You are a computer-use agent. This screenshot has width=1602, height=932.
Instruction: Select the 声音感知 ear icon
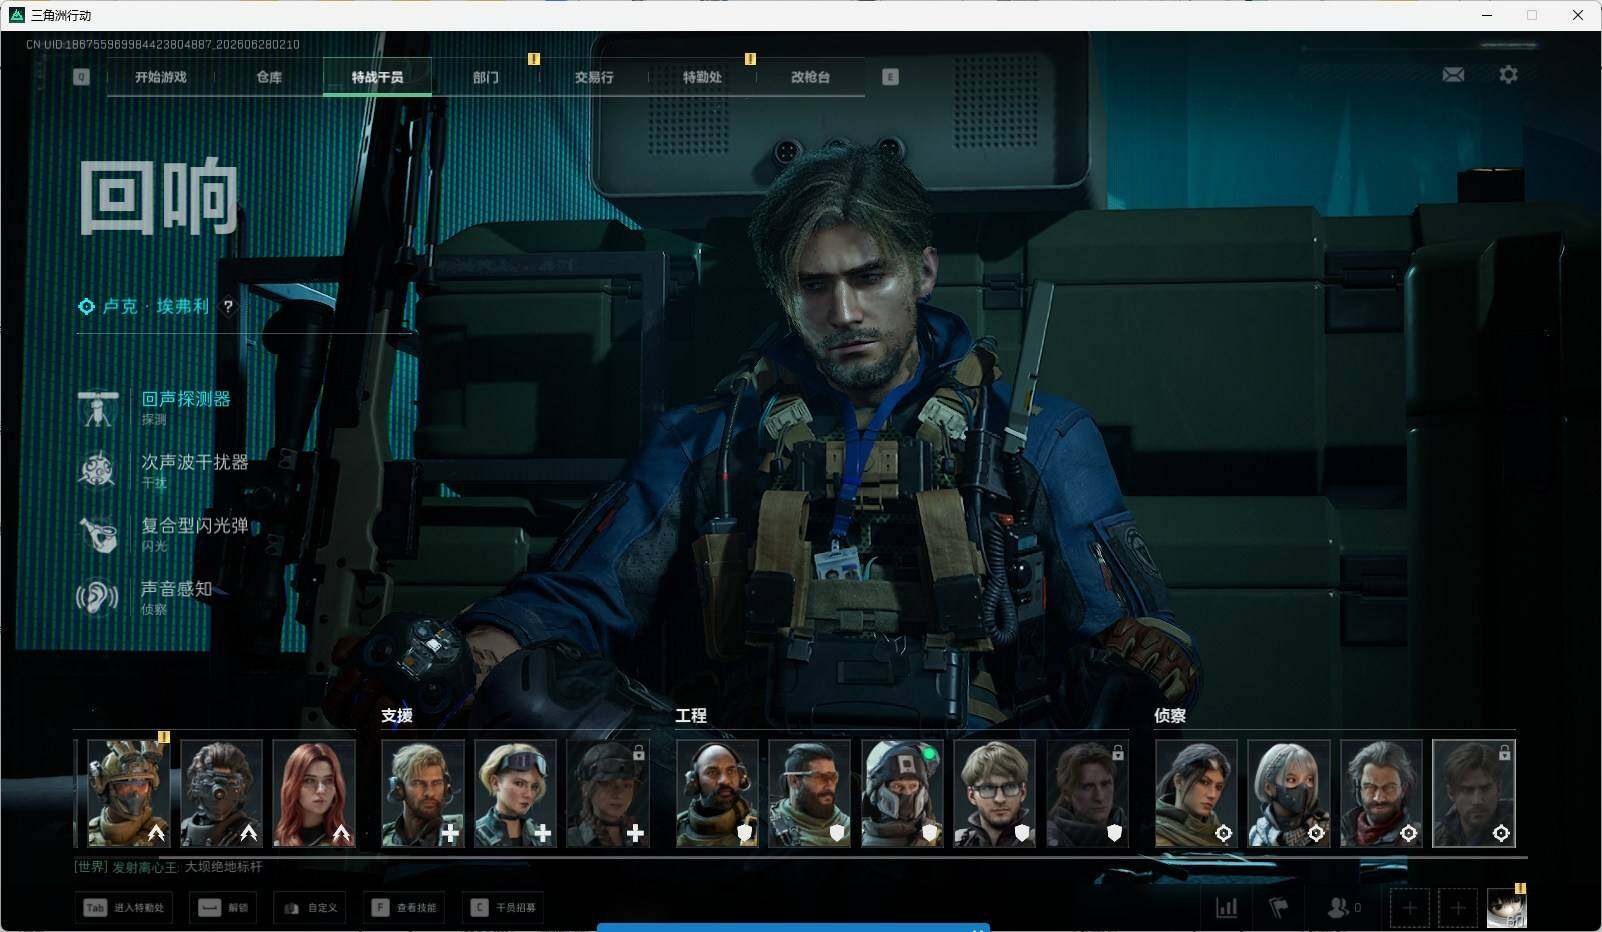pyautogui.click(x=98, y=597)
